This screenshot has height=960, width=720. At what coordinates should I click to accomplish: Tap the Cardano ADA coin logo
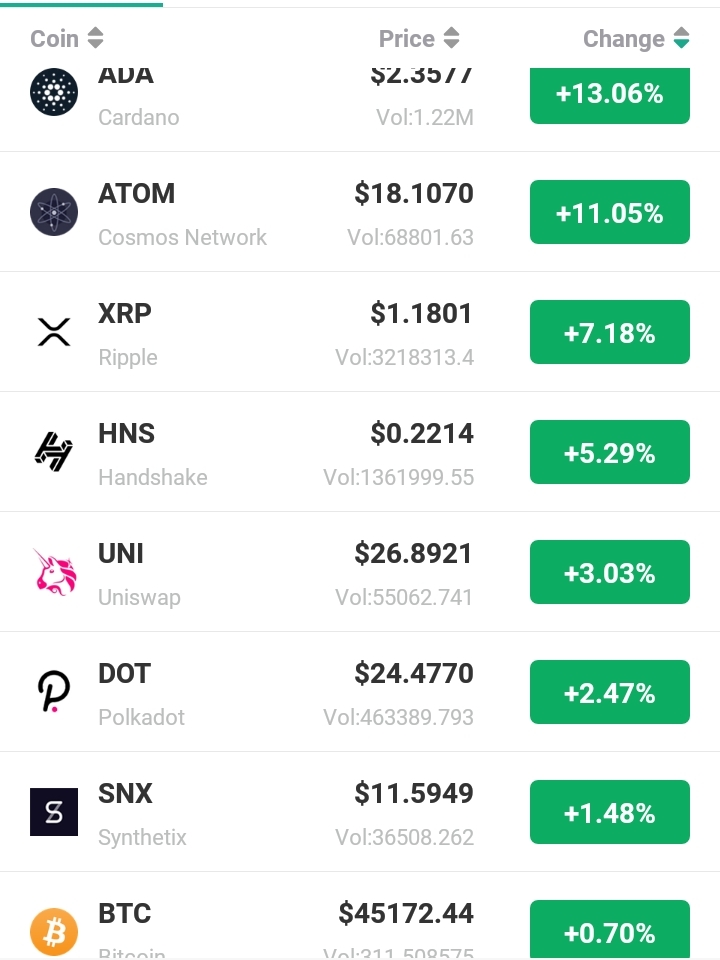(54, 92)
